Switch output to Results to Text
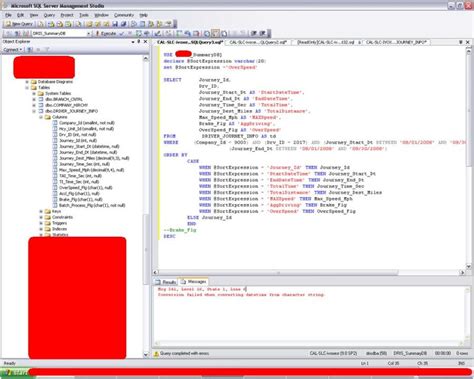Image resolution: width=474 pixels, height=379 pixels. [x=207, y=33]
